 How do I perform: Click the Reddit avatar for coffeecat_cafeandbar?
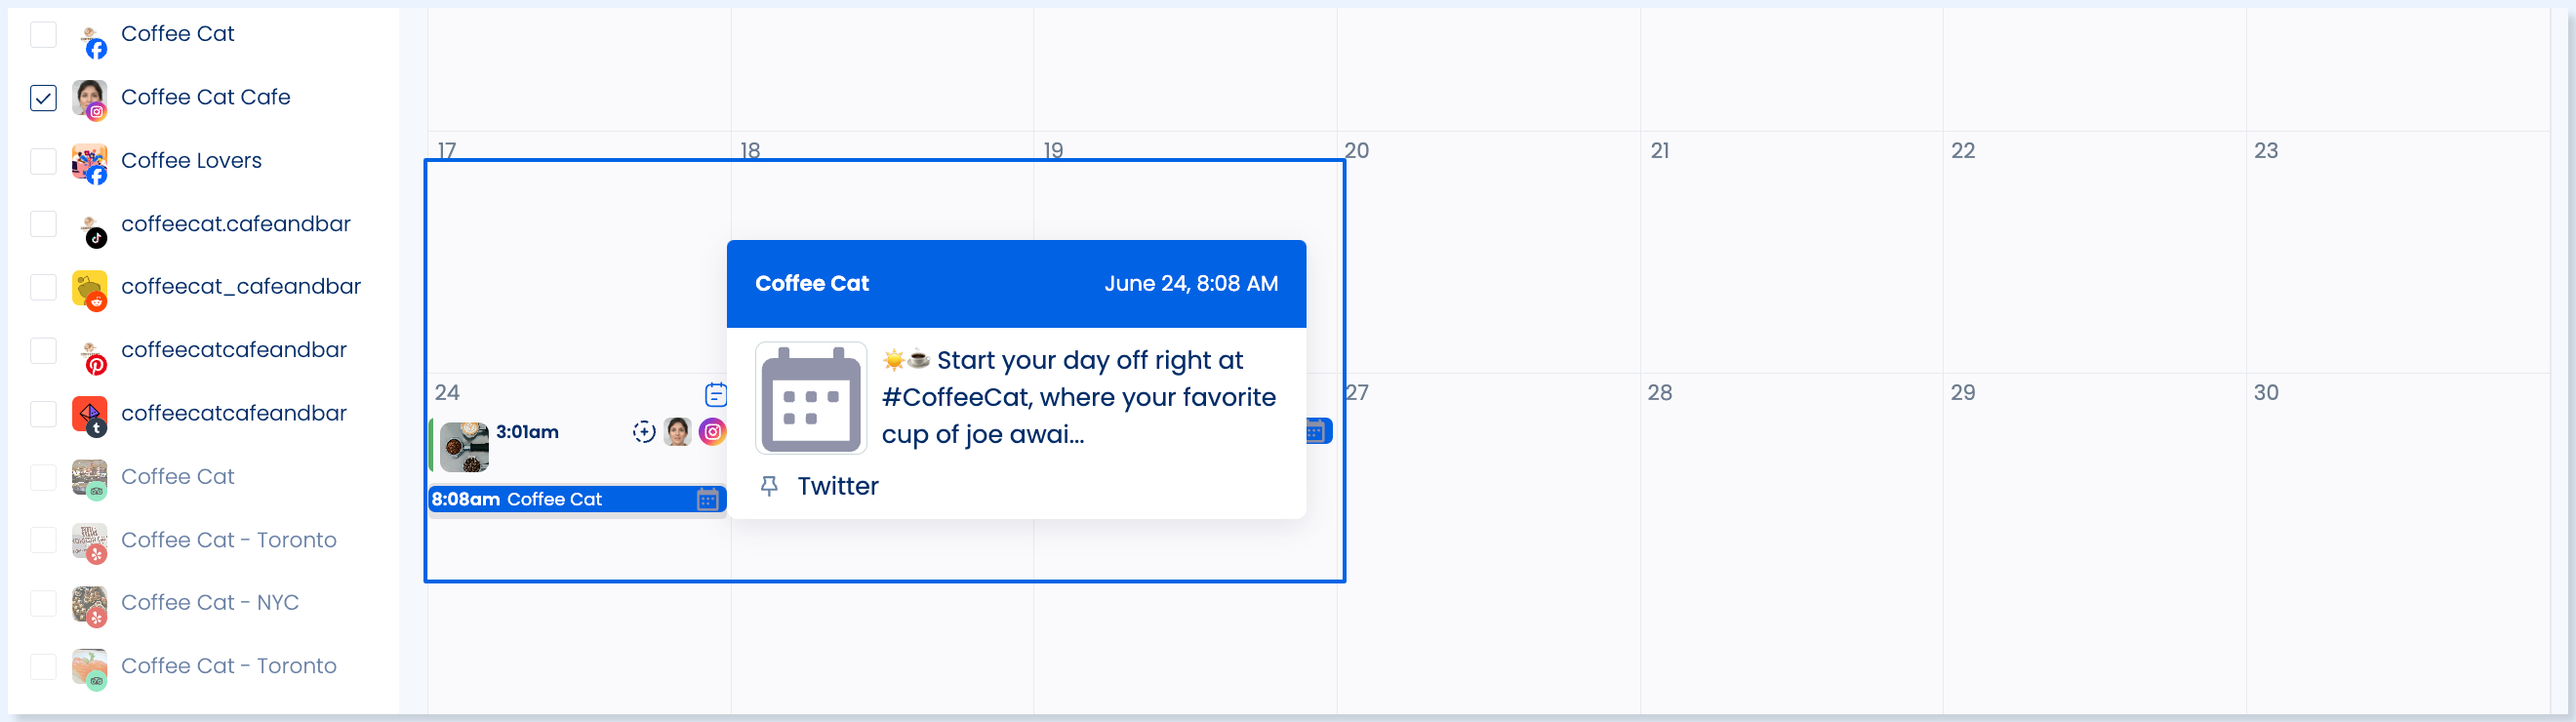pyautogui.click(x=90, y=291)
